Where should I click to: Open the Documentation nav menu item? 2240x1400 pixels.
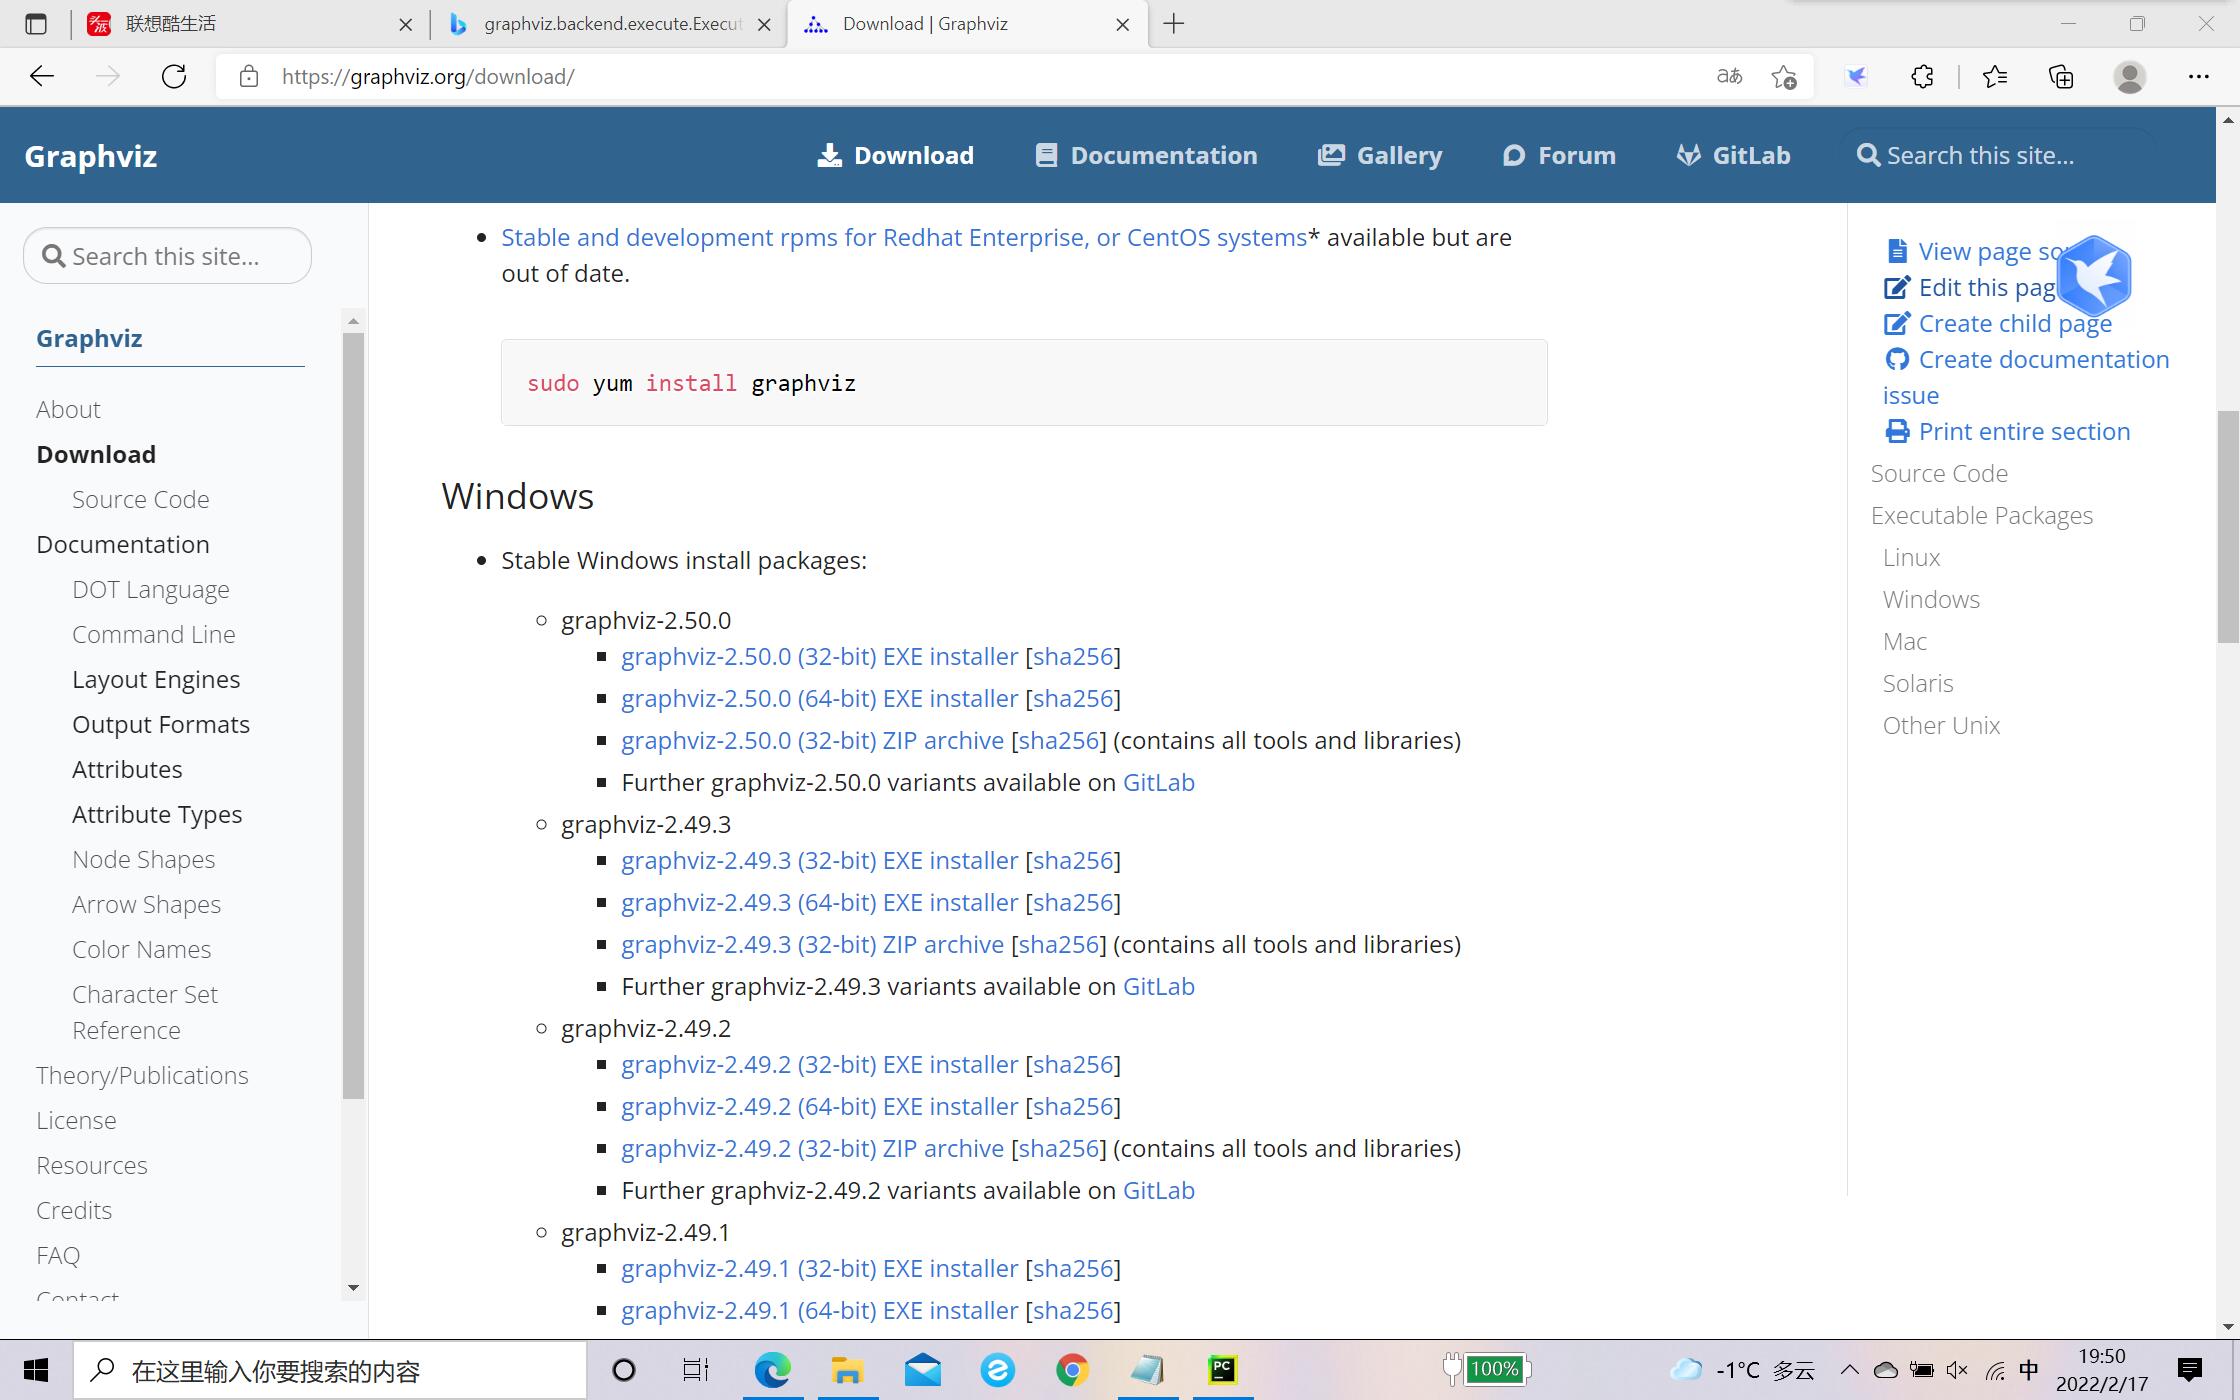(1146, 156)
